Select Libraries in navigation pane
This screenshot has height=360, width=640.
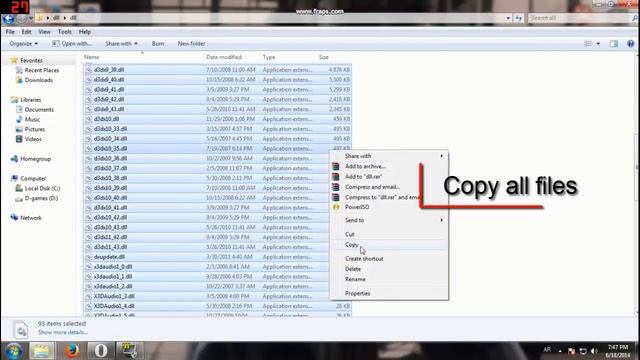(31, 100)
